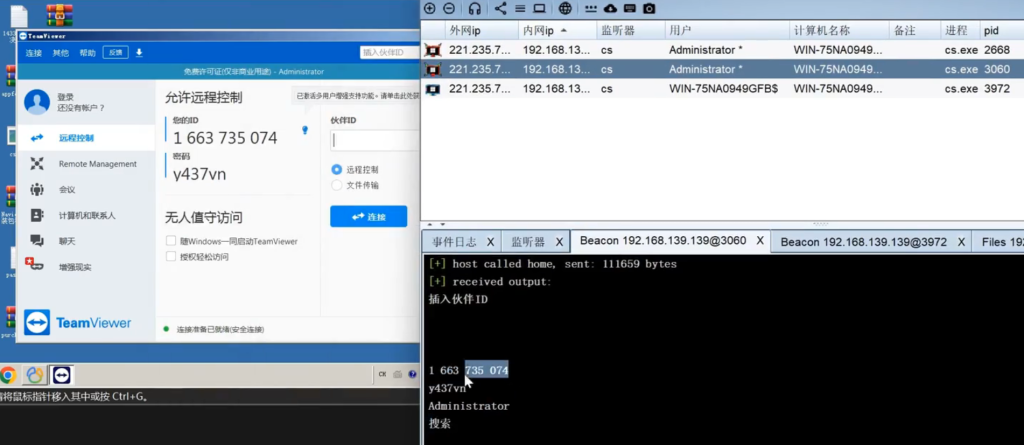
Task: Open keystrokes via keyboard icon
Action: (630, 8)
